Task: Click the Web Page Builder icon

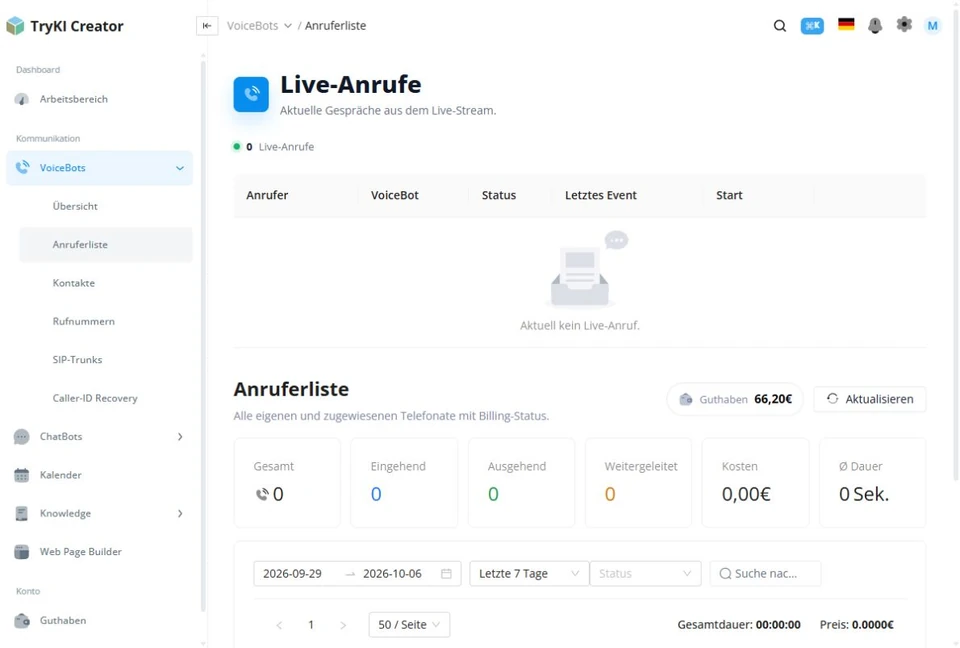Action: click(x=21, y=552)
